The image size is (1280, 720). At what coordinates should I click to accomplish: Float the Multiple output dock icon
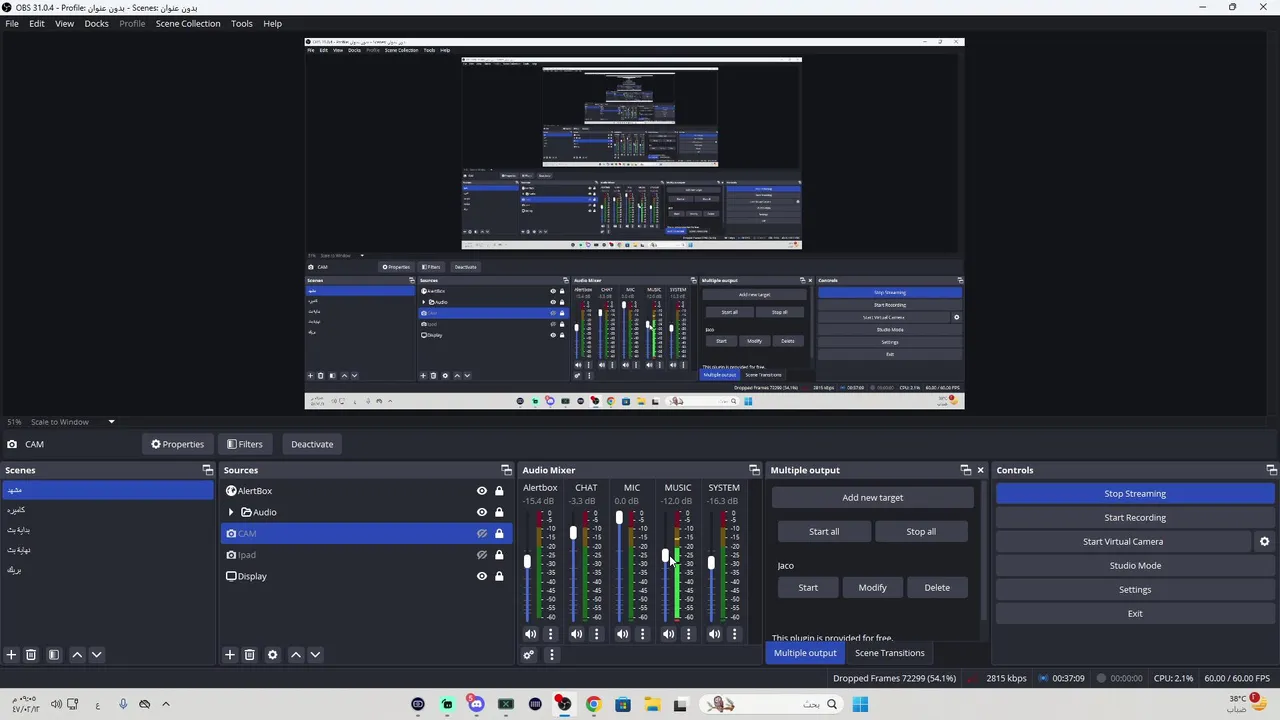(x=965, y=470)
